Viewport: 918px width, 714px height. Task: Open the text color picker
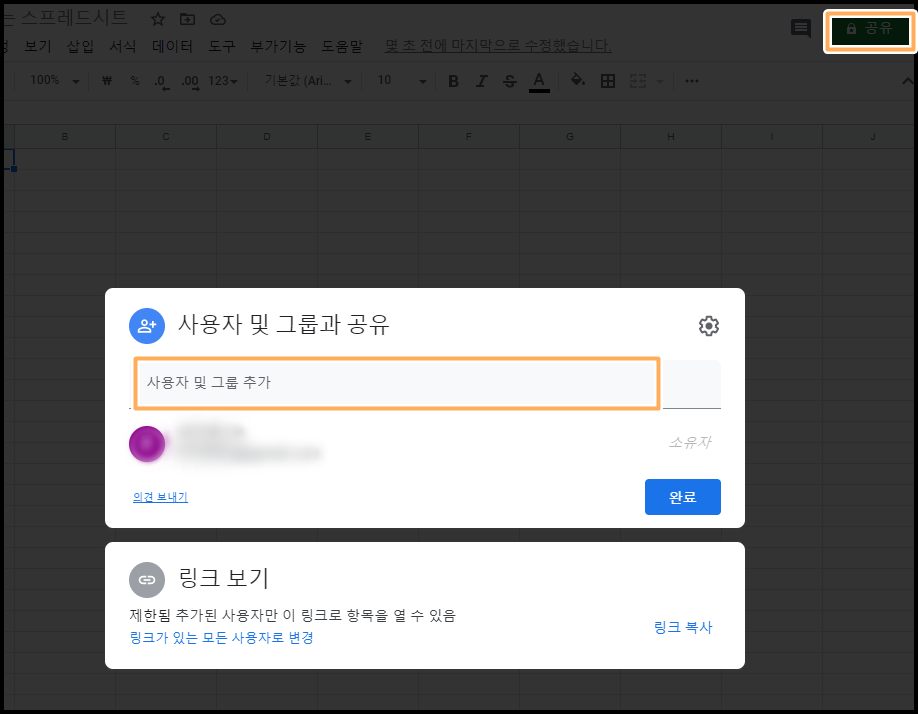tap(539, 81)
